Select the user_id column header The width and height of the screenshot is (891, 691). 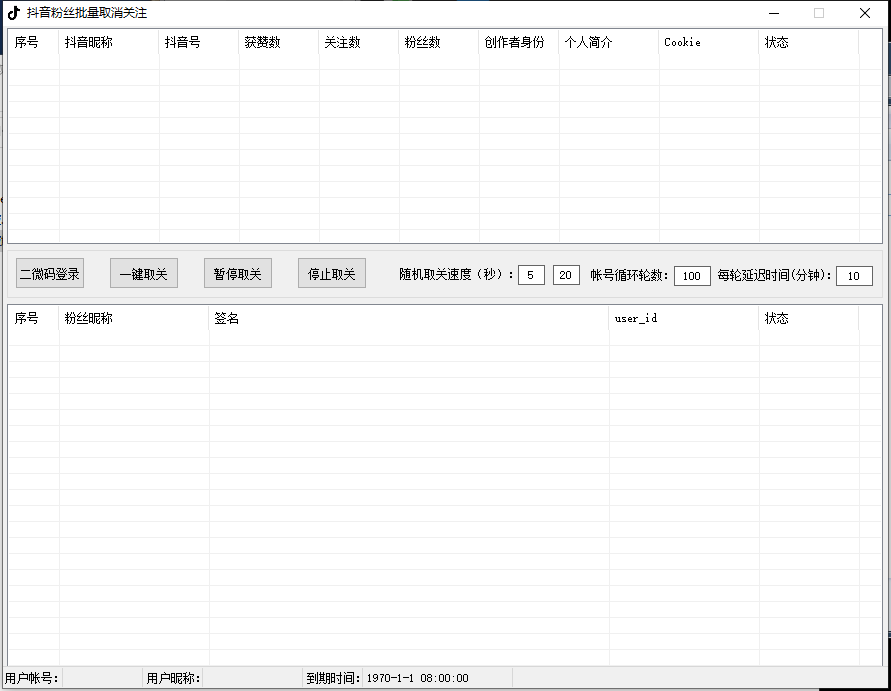684,318
